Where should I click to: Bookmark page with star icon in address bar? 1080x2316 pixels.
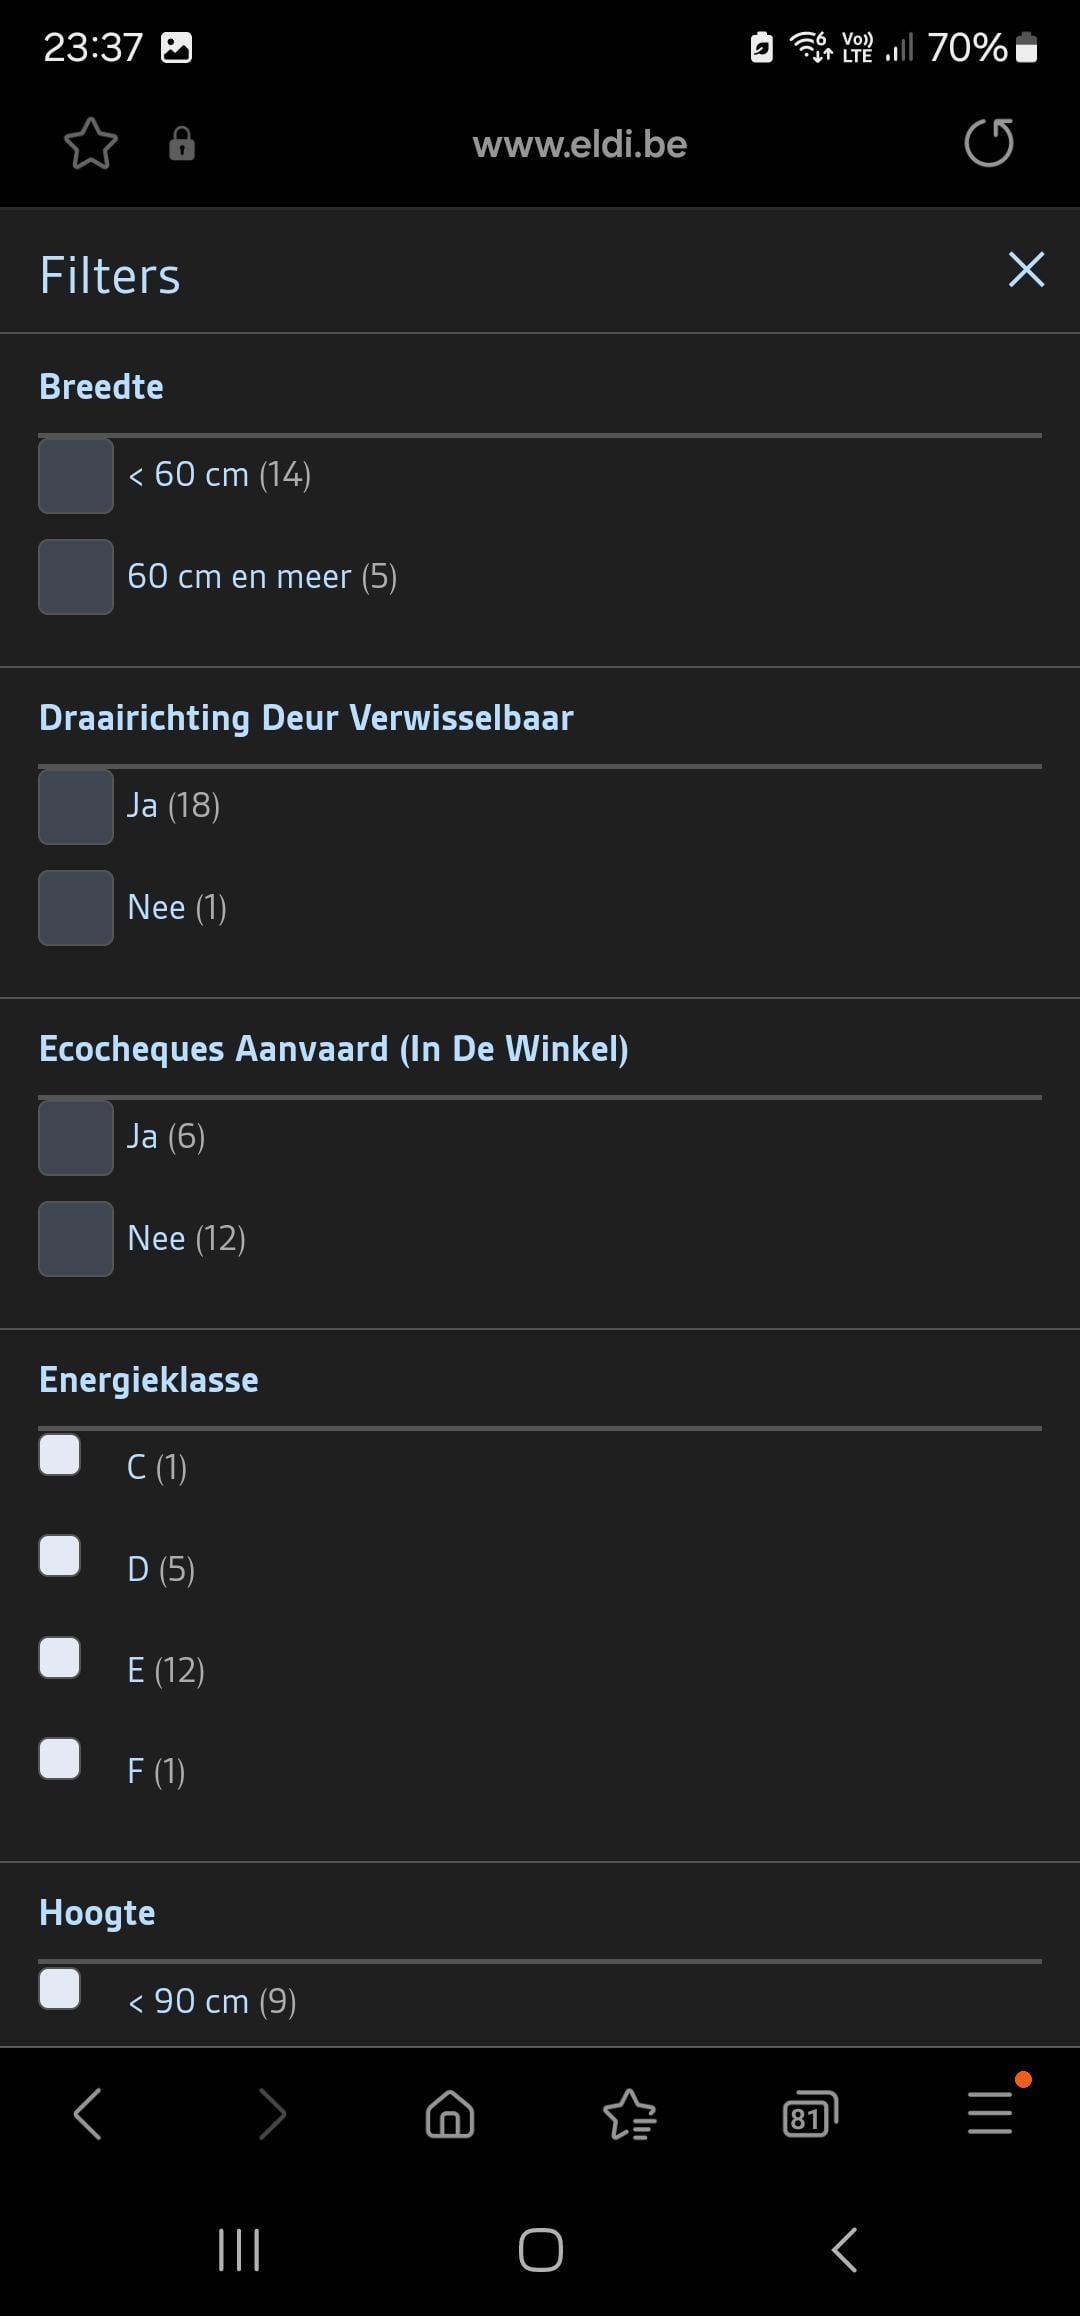[x=91, y=144]
